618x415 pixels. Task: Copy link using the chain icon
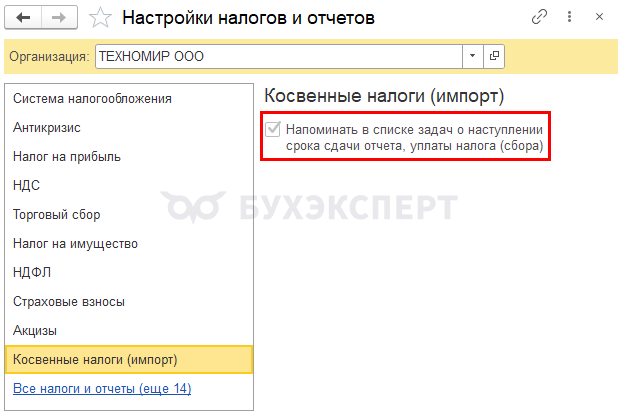pos(539,17)
